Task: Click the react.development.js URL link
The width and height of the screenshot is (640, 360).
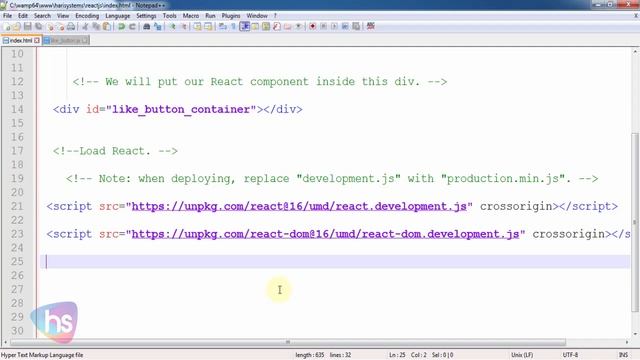Action: [299, 207]
